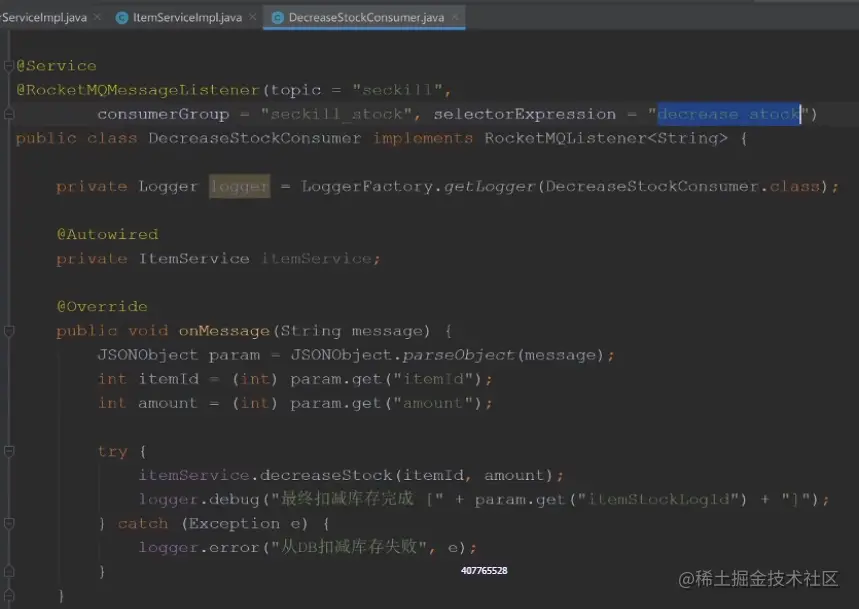859x609 pixels.
Task: Click RocketMQListener<String> interface name
Action: 606,138
